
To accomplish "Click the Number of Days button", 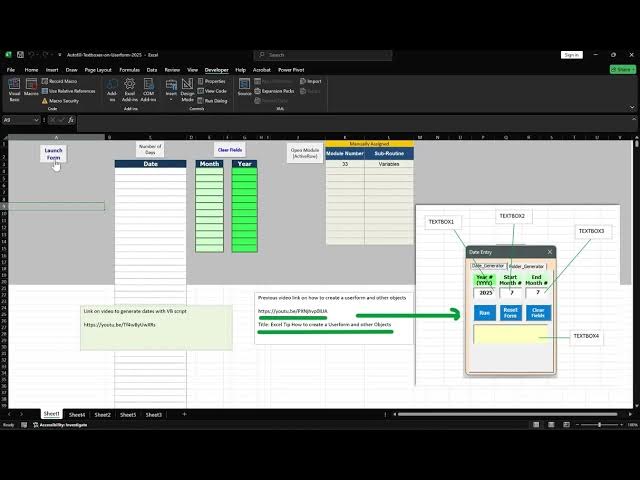I will tap(150, 149).
